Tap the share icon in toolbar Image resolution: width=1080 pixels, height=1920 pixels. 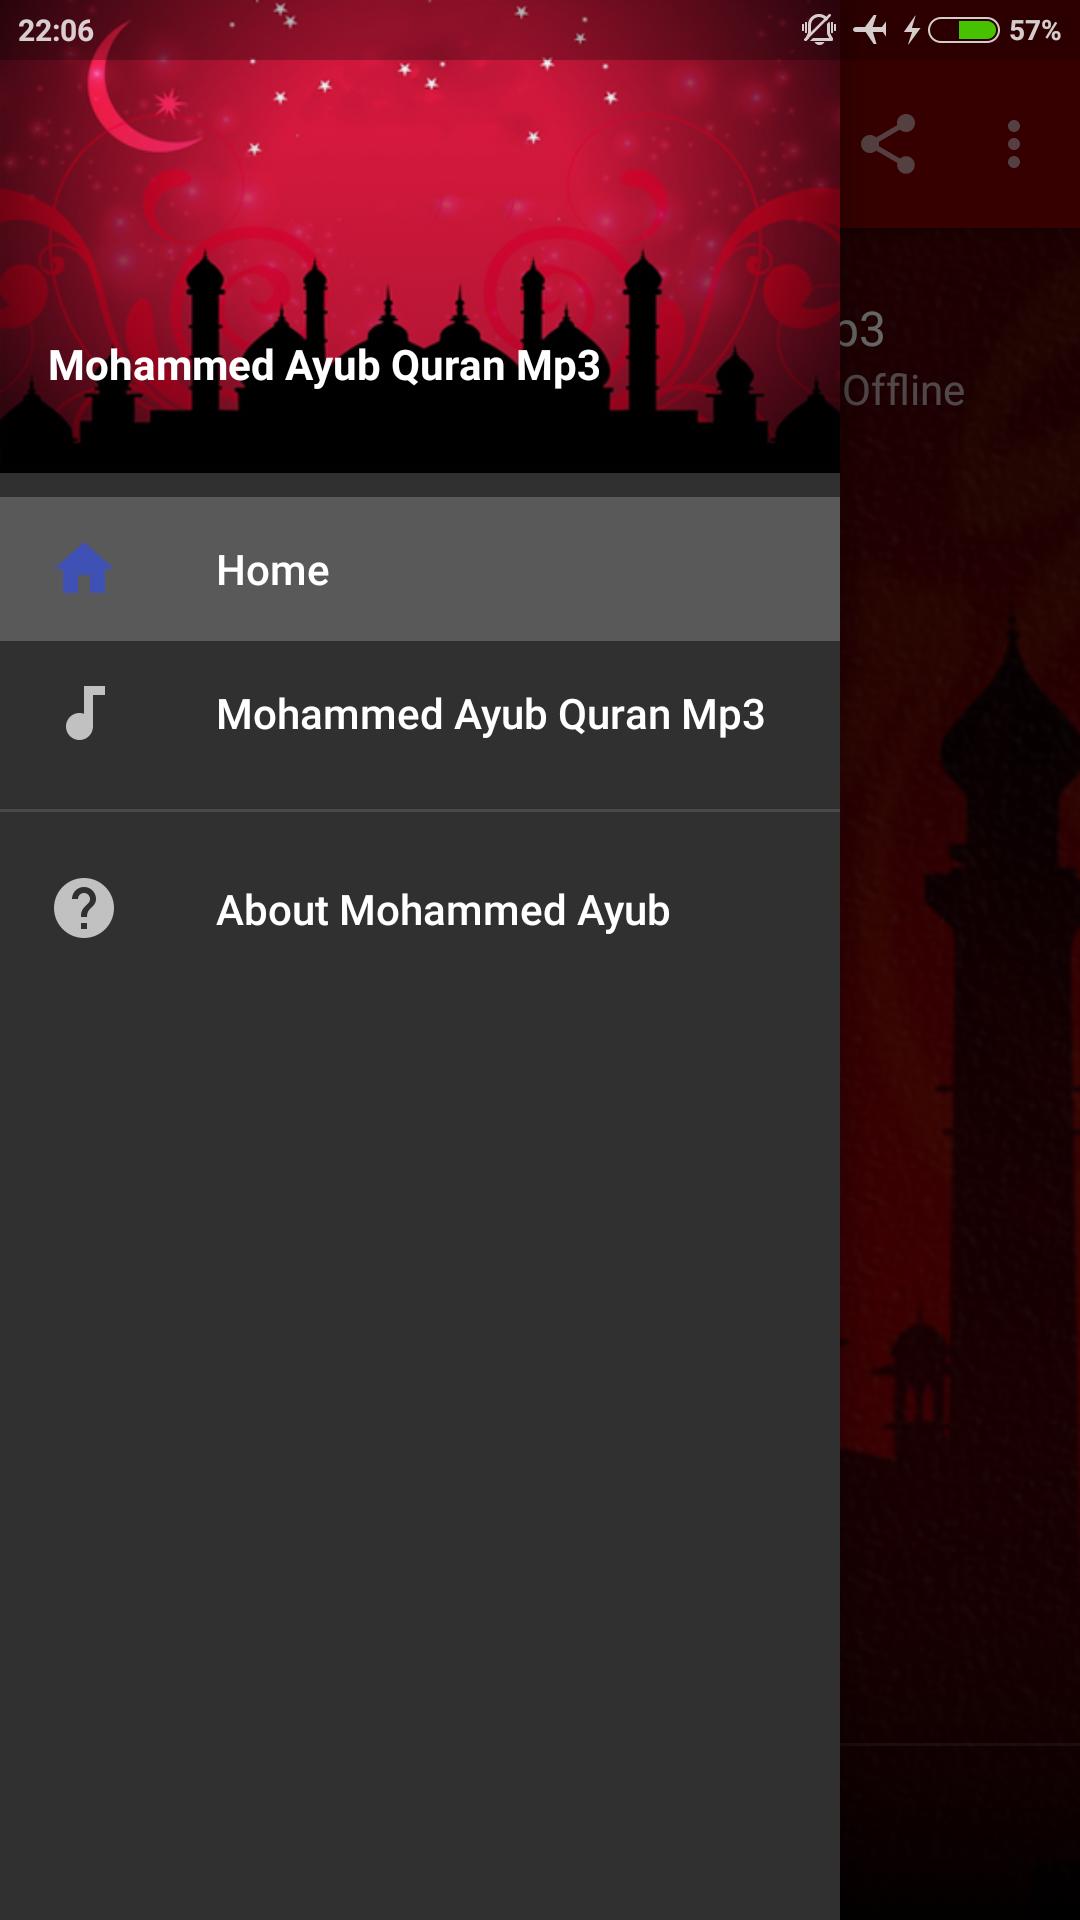pyautogui.click(x=888, y=144)
